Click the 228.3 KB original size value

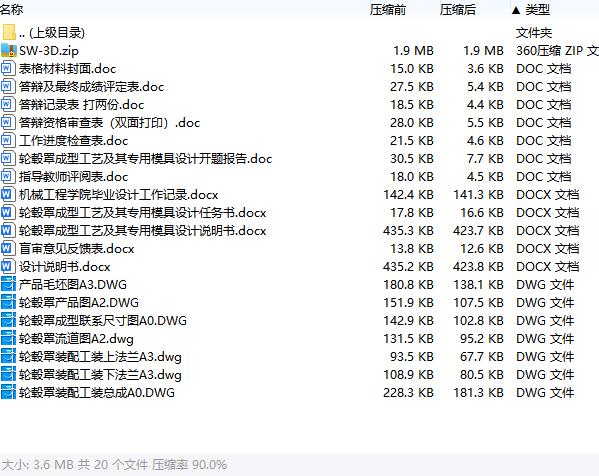click(x=408, y=392)
